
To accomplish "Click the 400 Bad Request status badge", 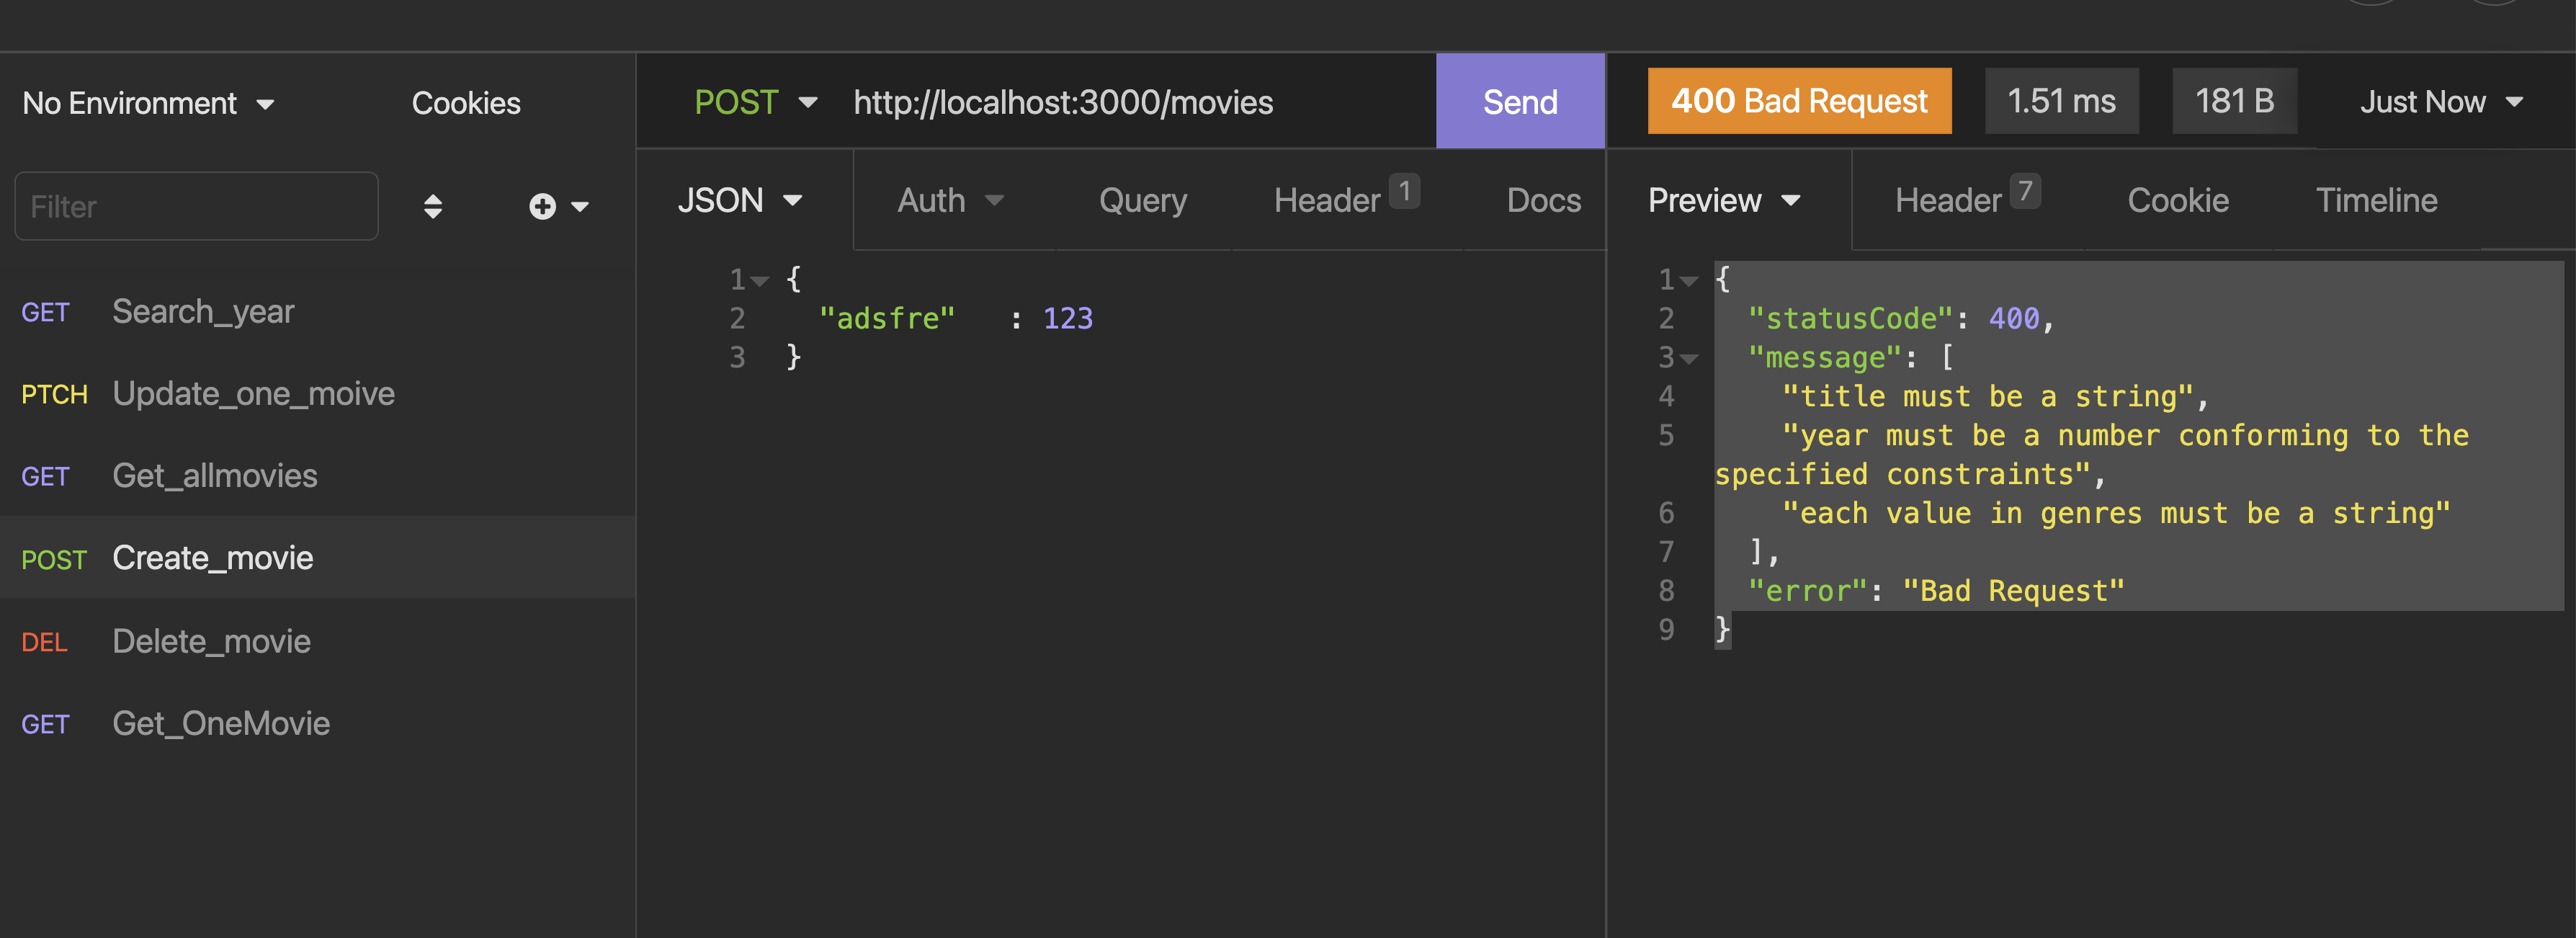I will click(x=1798, y=101).
